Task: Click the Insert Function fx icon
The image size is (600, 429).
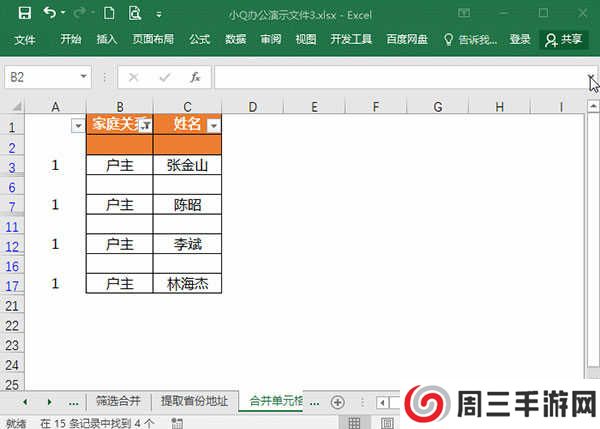Action: click(x=195, y=77)
